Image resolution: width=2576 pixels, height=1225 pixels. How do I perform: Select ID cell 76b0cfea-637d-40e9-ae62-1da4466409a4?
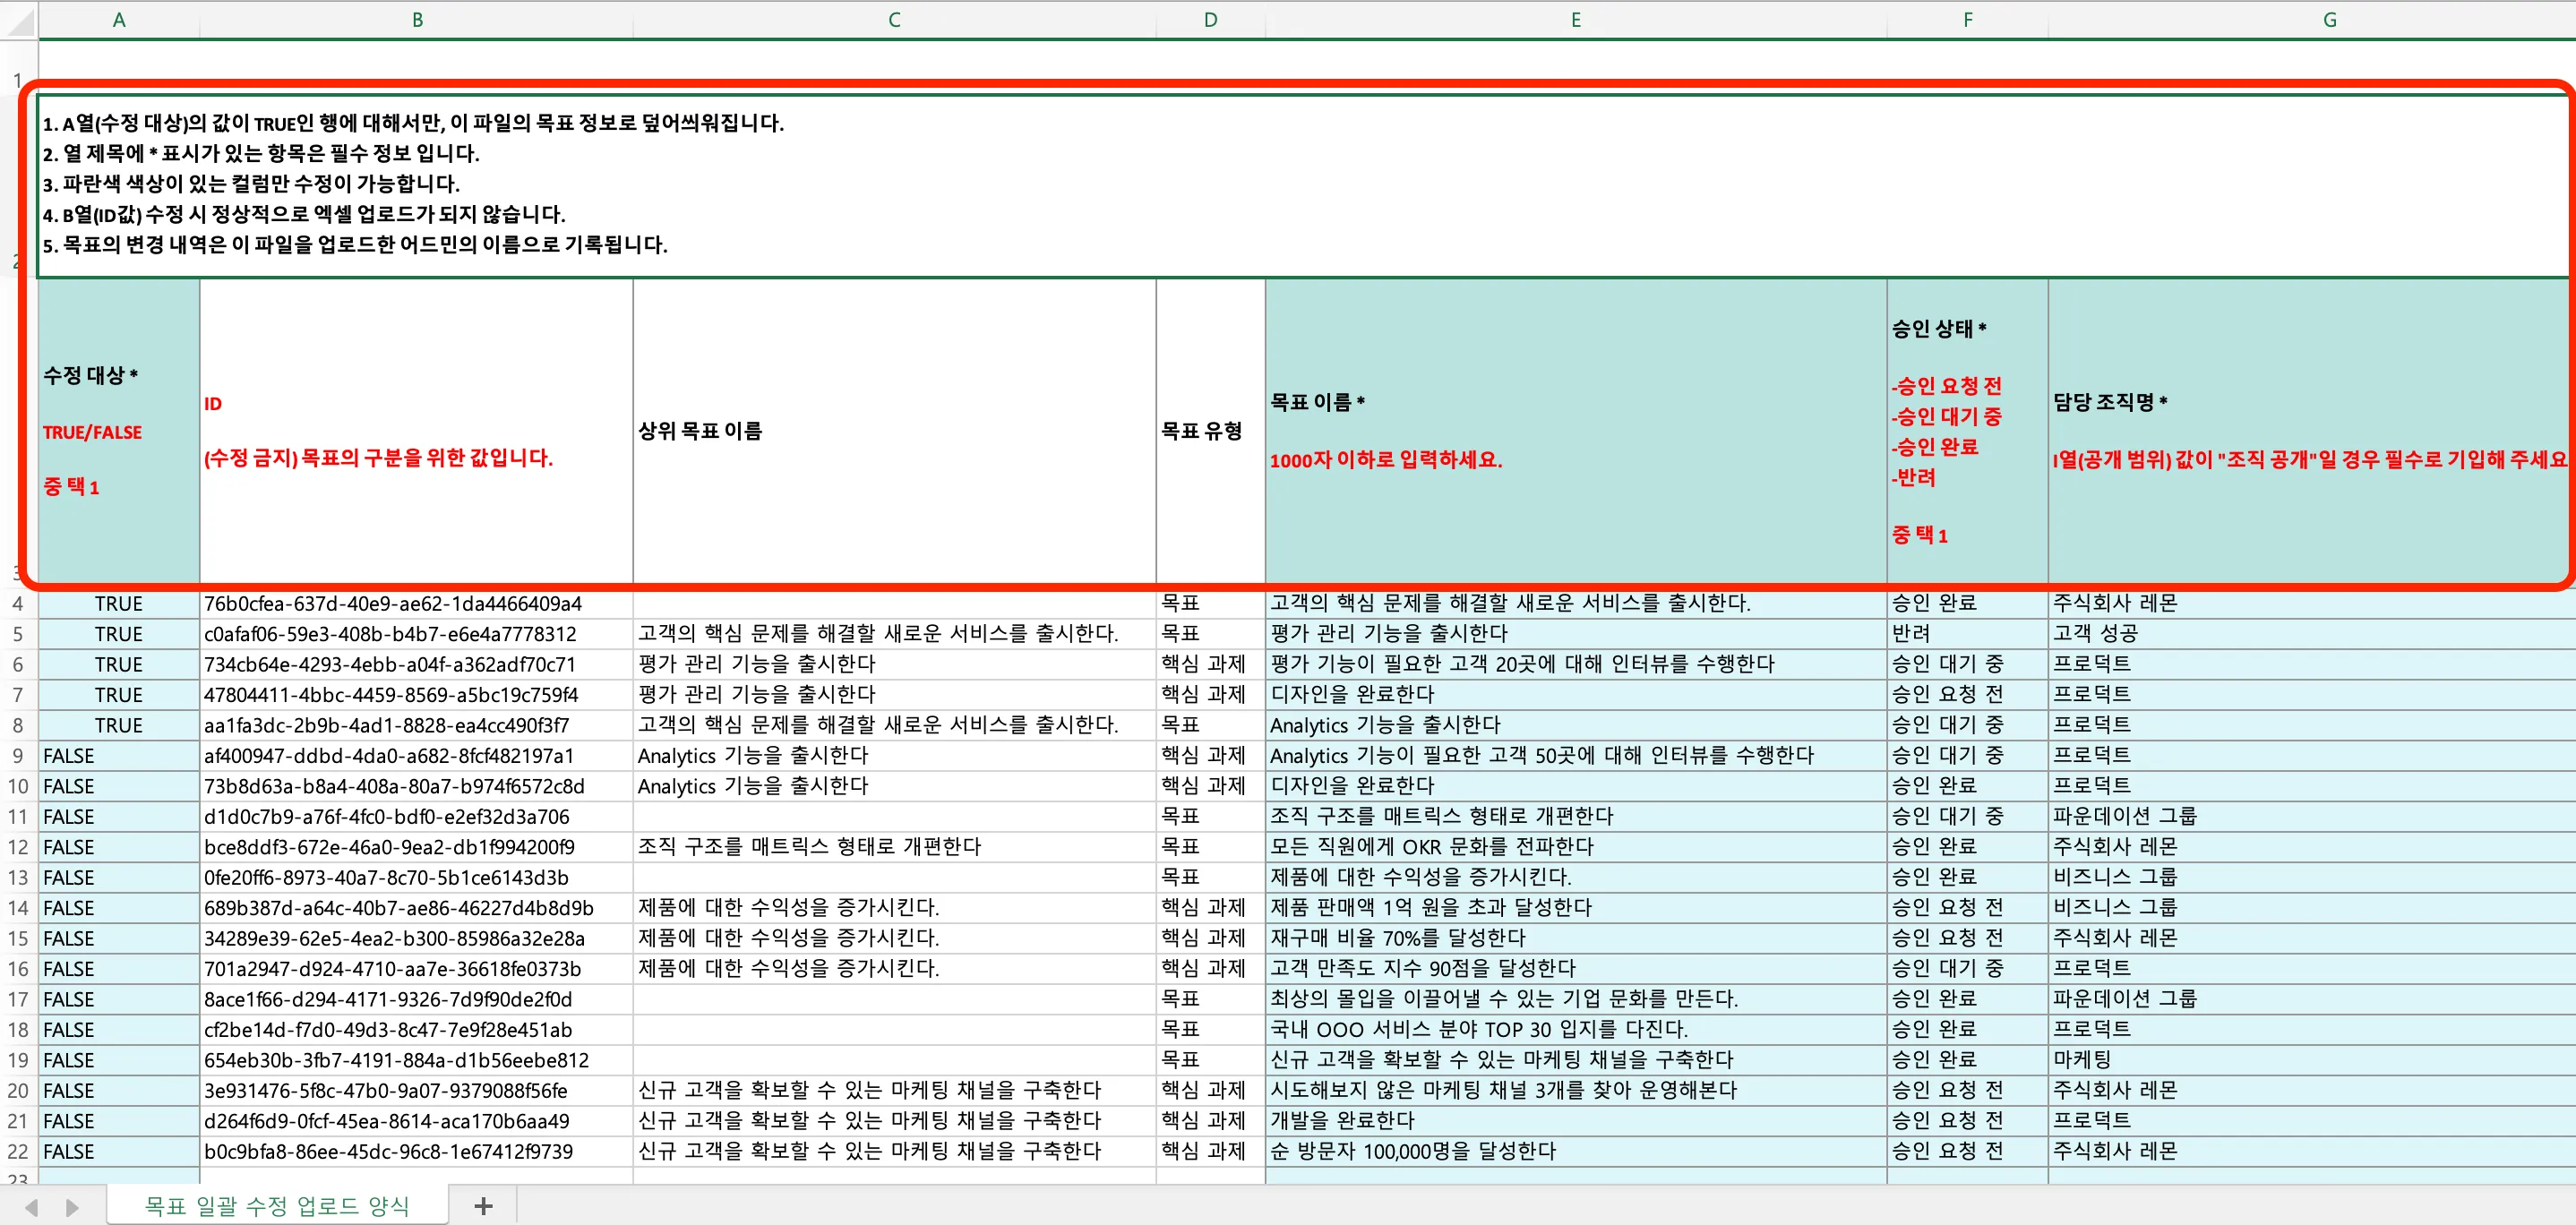[416, 604]
